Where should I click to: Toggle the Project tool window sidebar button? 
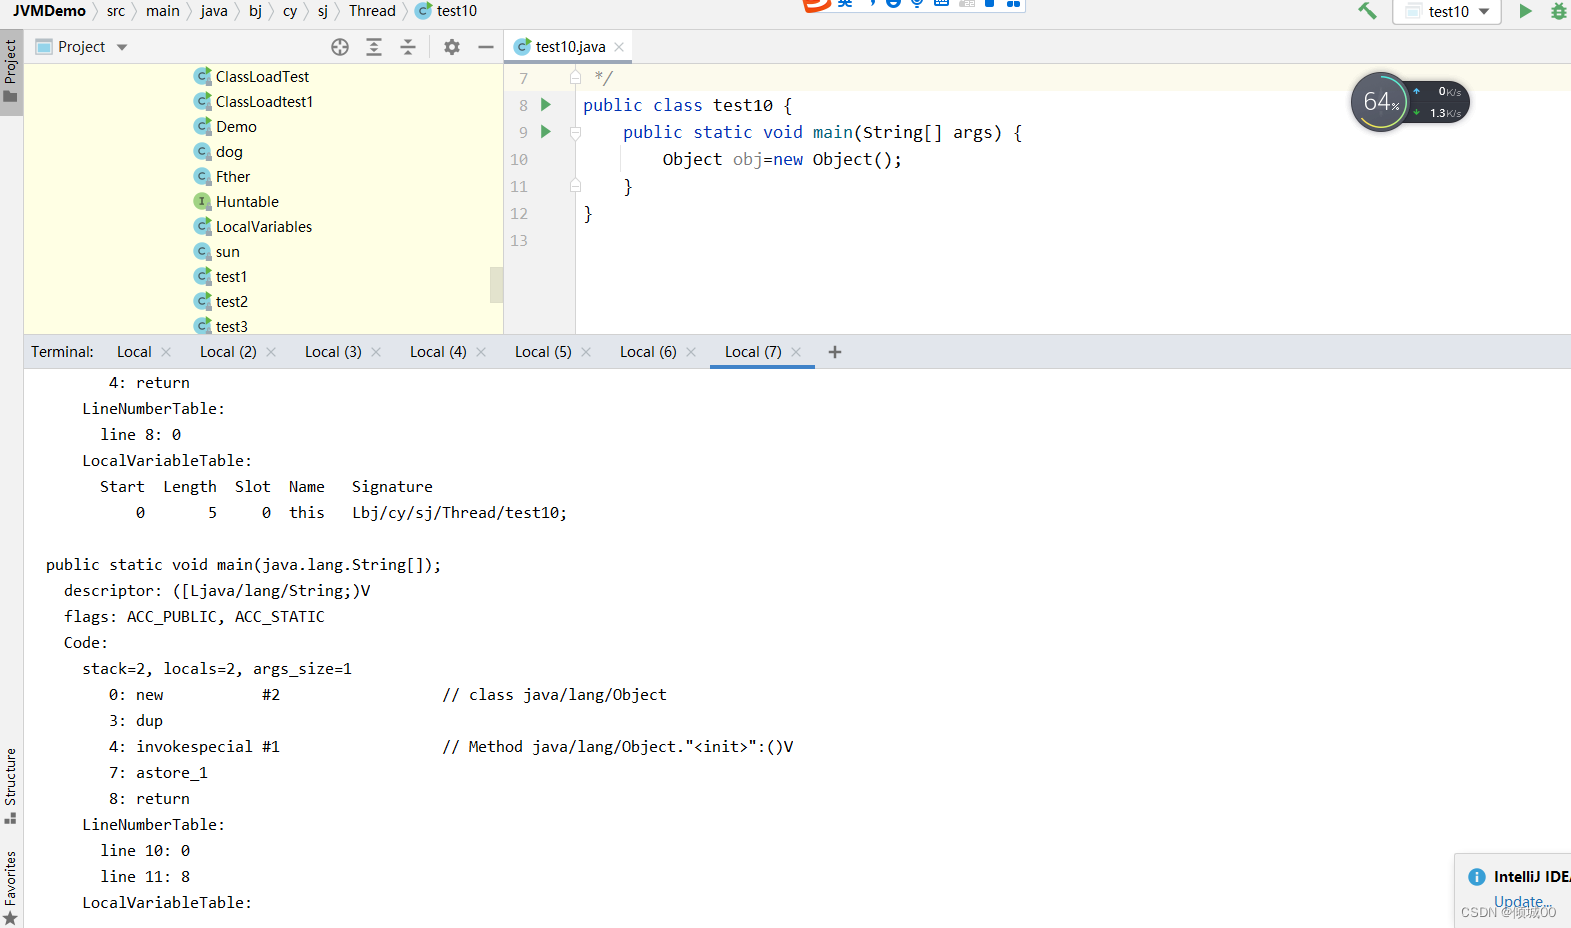pos(11,72)
